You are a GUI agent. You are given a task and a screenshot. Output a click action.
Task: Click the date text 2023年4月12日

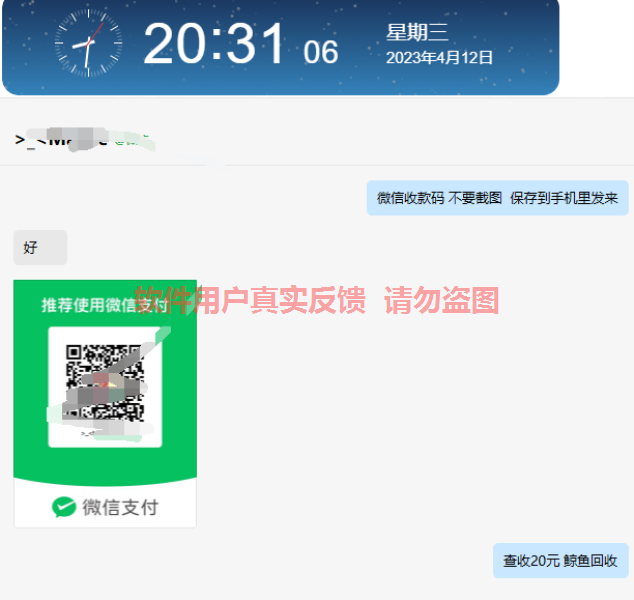pyautogui.click(x=440, y=58)
